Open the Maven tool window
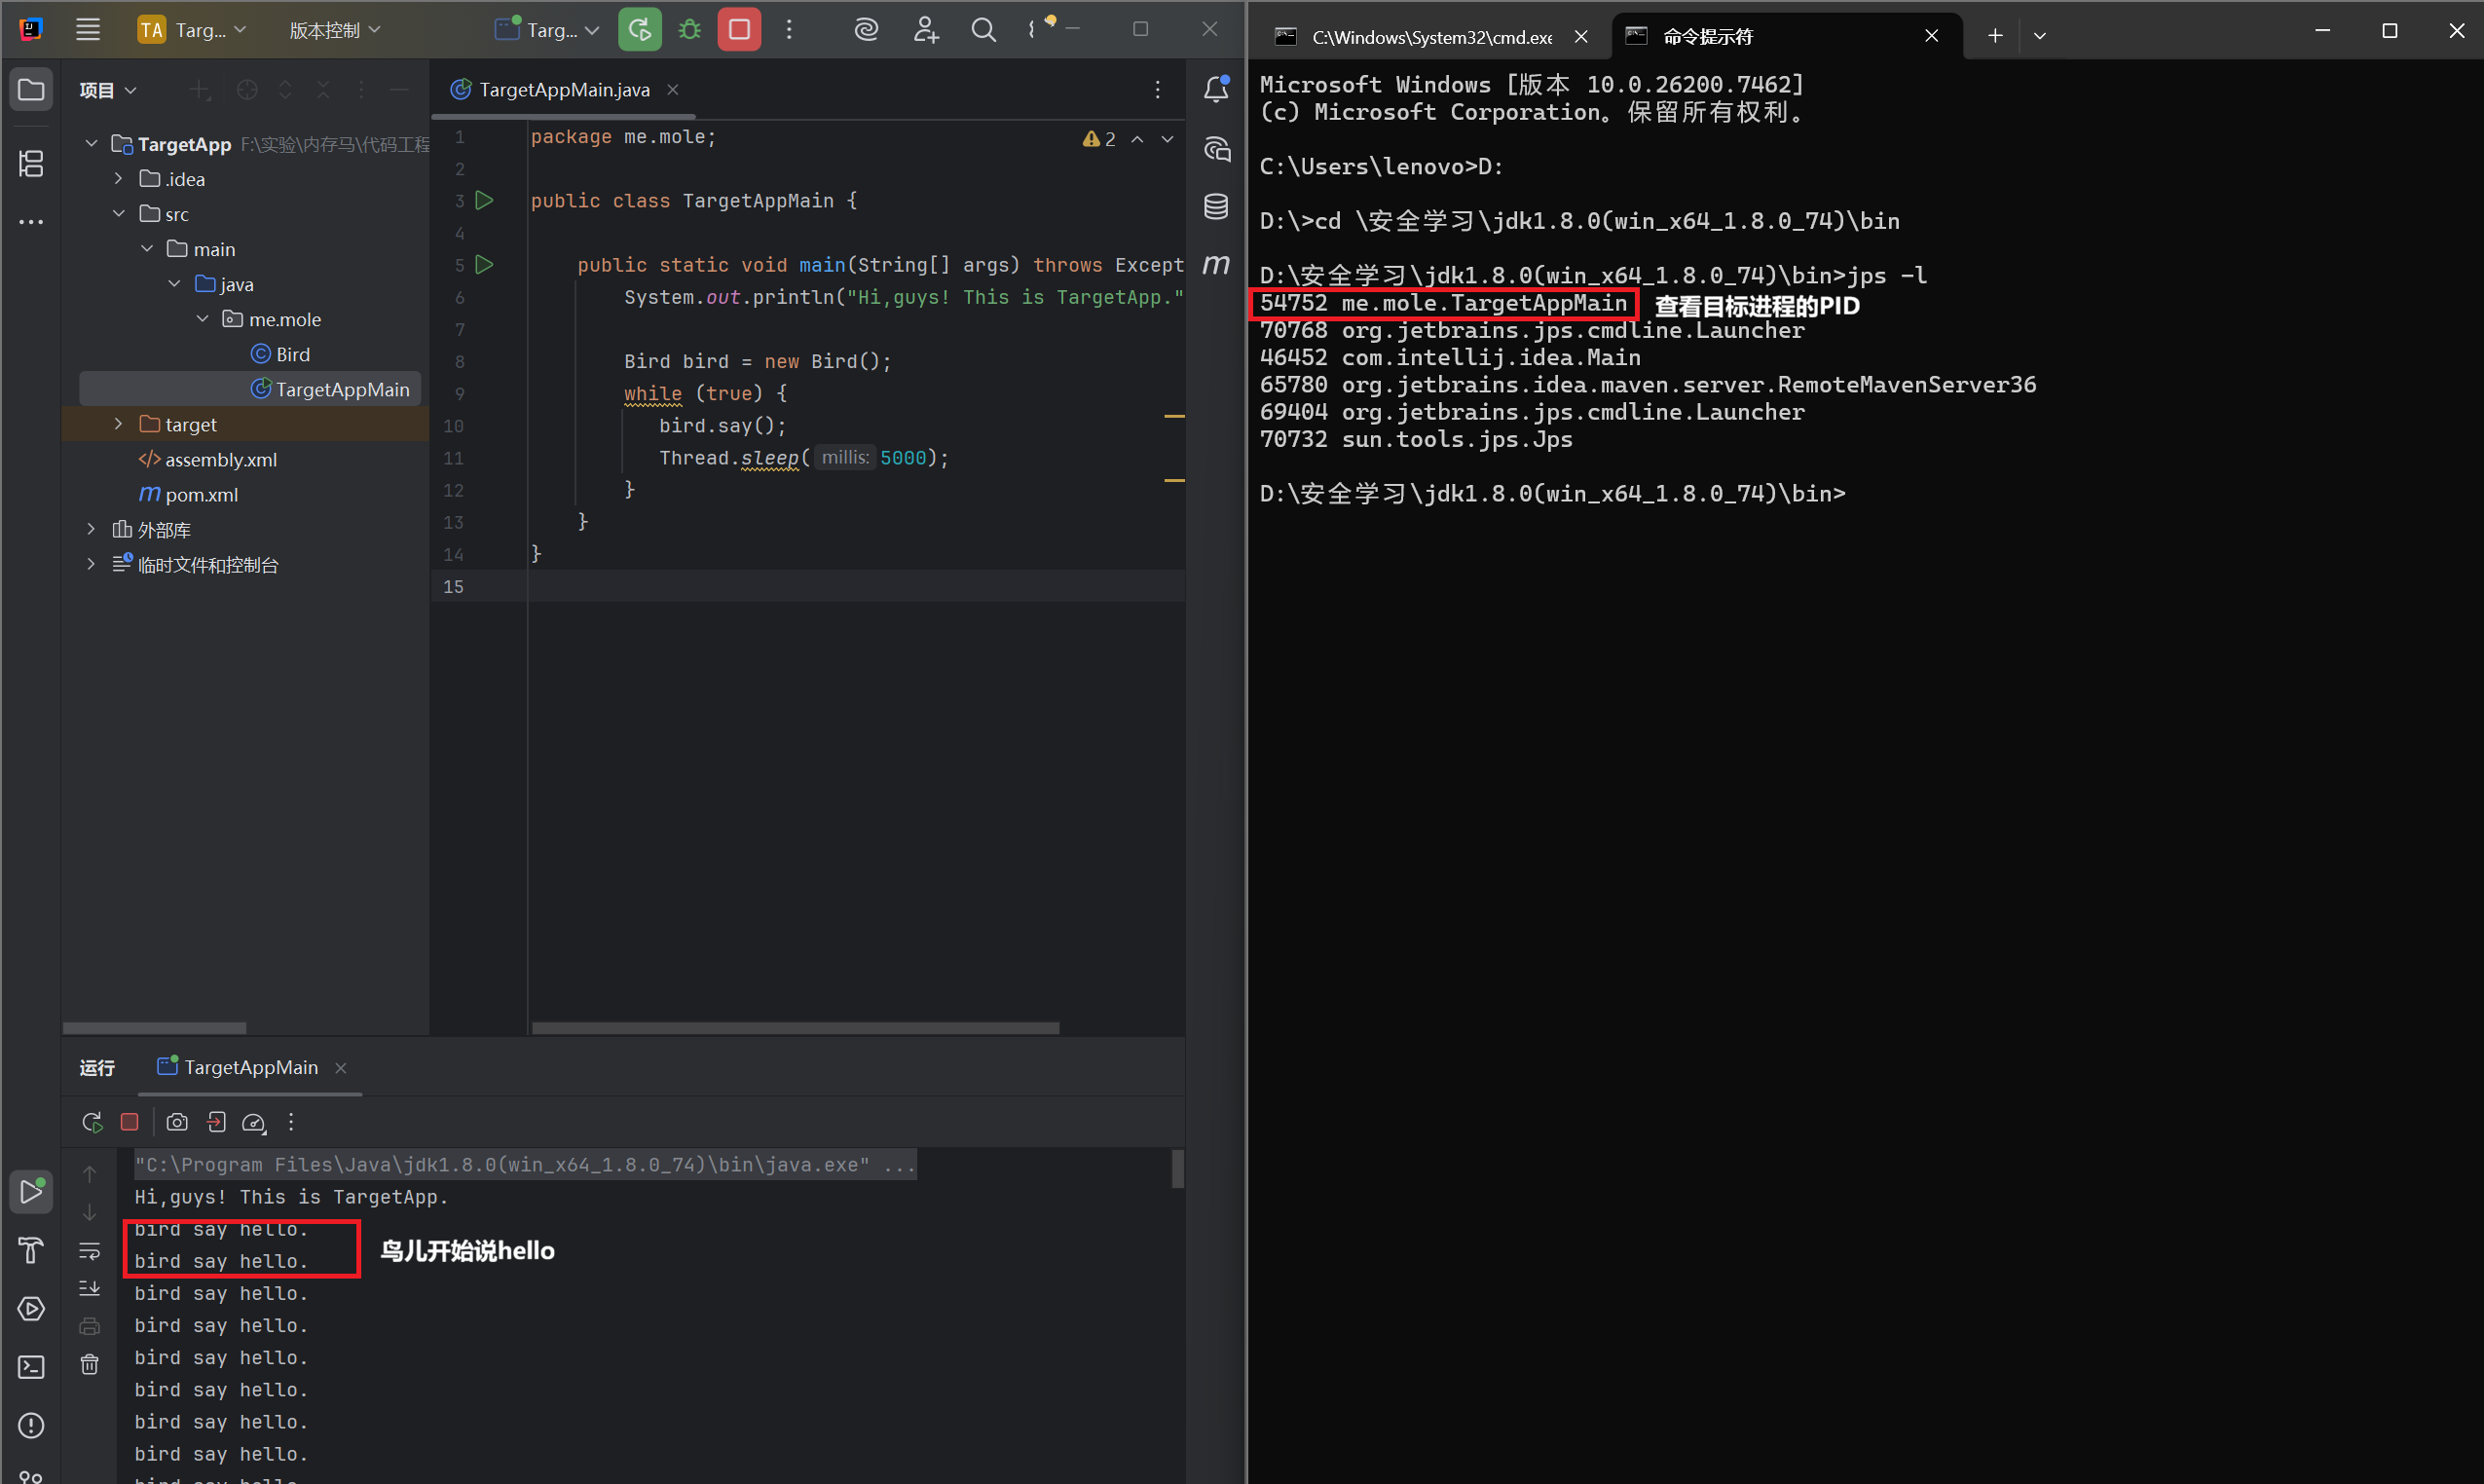The width and height of the screenshot is (2484, 1484). coord(1216,265)
